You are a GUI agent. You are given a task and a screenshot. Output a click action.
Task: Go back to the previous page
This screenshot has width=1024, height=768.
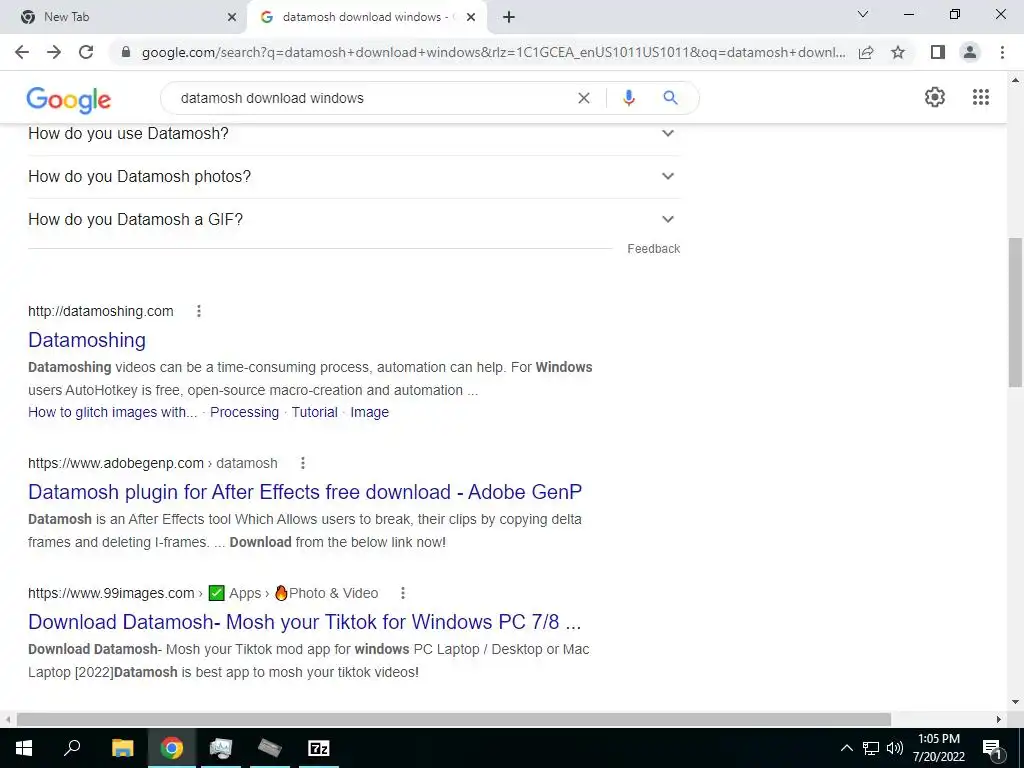tap(22, 52)
